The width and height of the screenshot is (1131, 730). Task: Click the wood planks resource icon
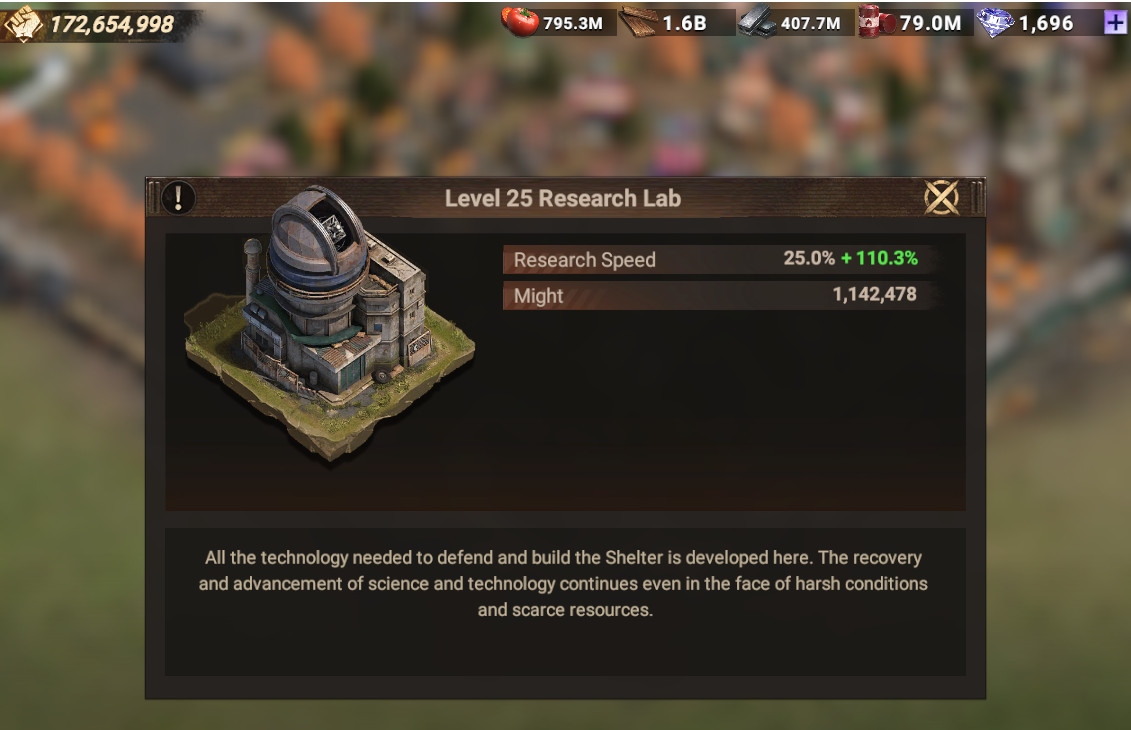point(638,22)
